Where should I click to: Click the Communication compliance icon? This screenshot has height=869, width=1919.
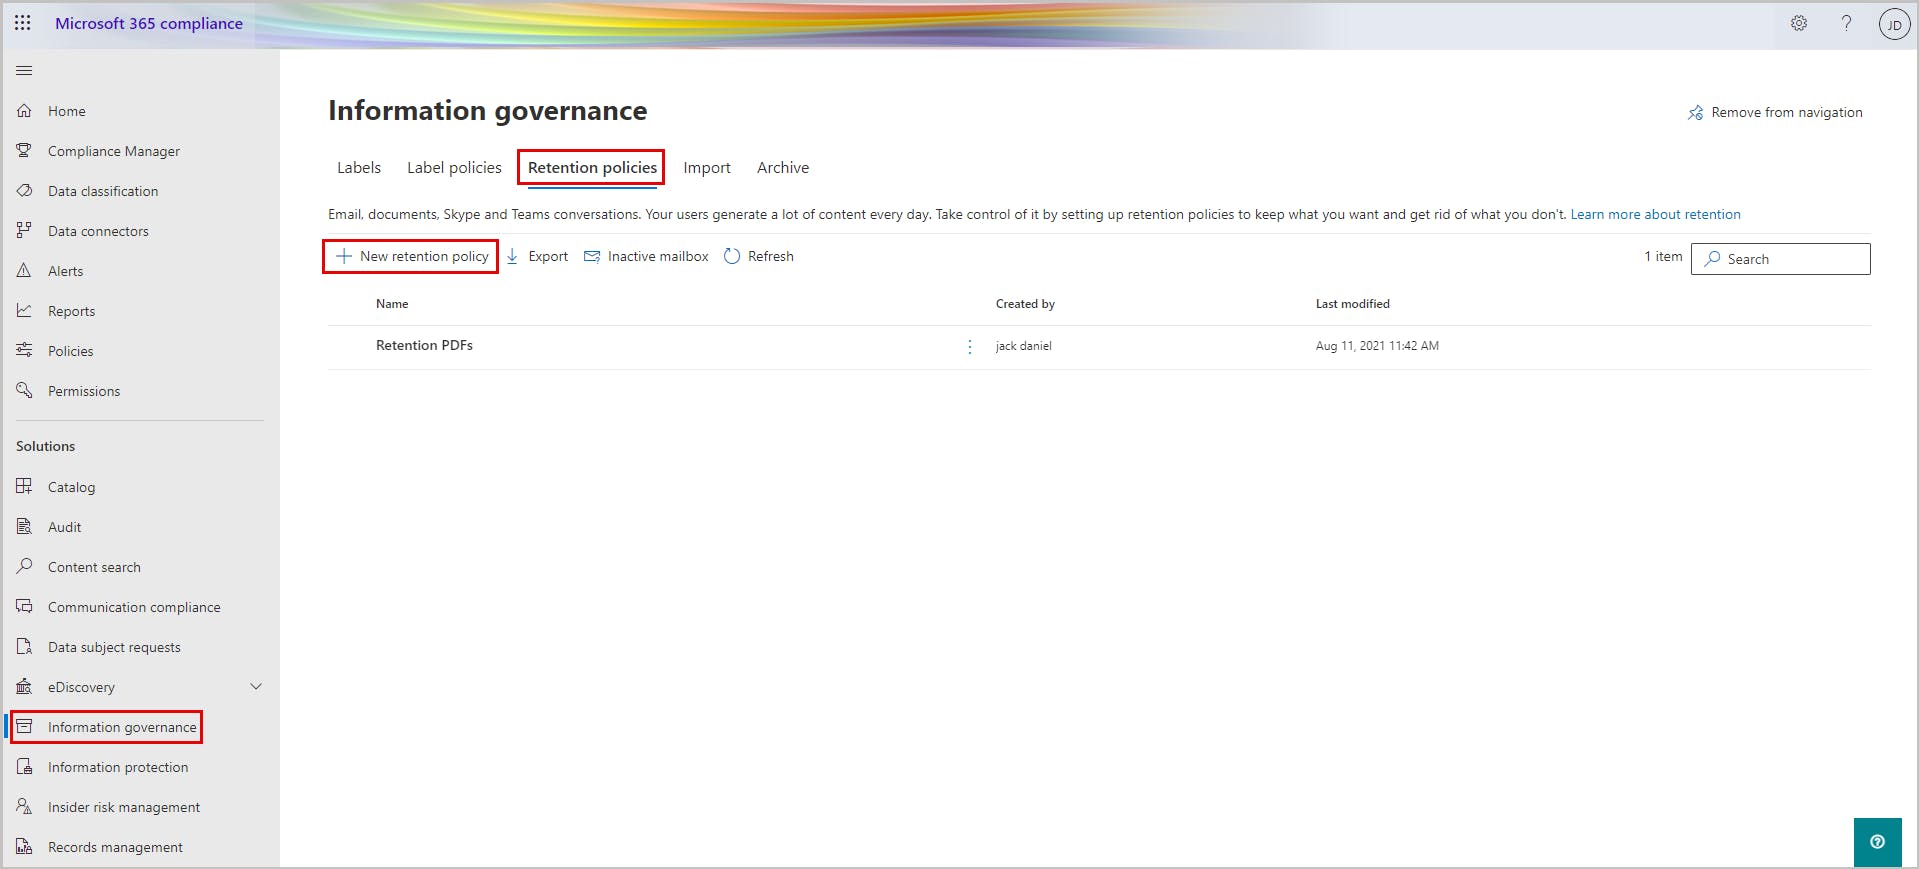tap(24, 607)
